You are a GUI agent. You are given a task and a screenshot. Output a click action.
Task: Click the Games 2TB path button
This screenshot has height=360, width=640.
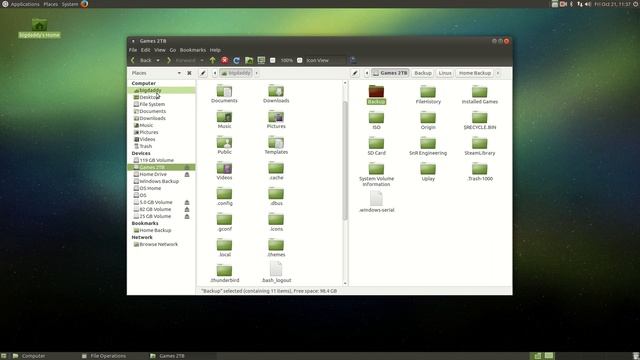click(x=390, y=73)
